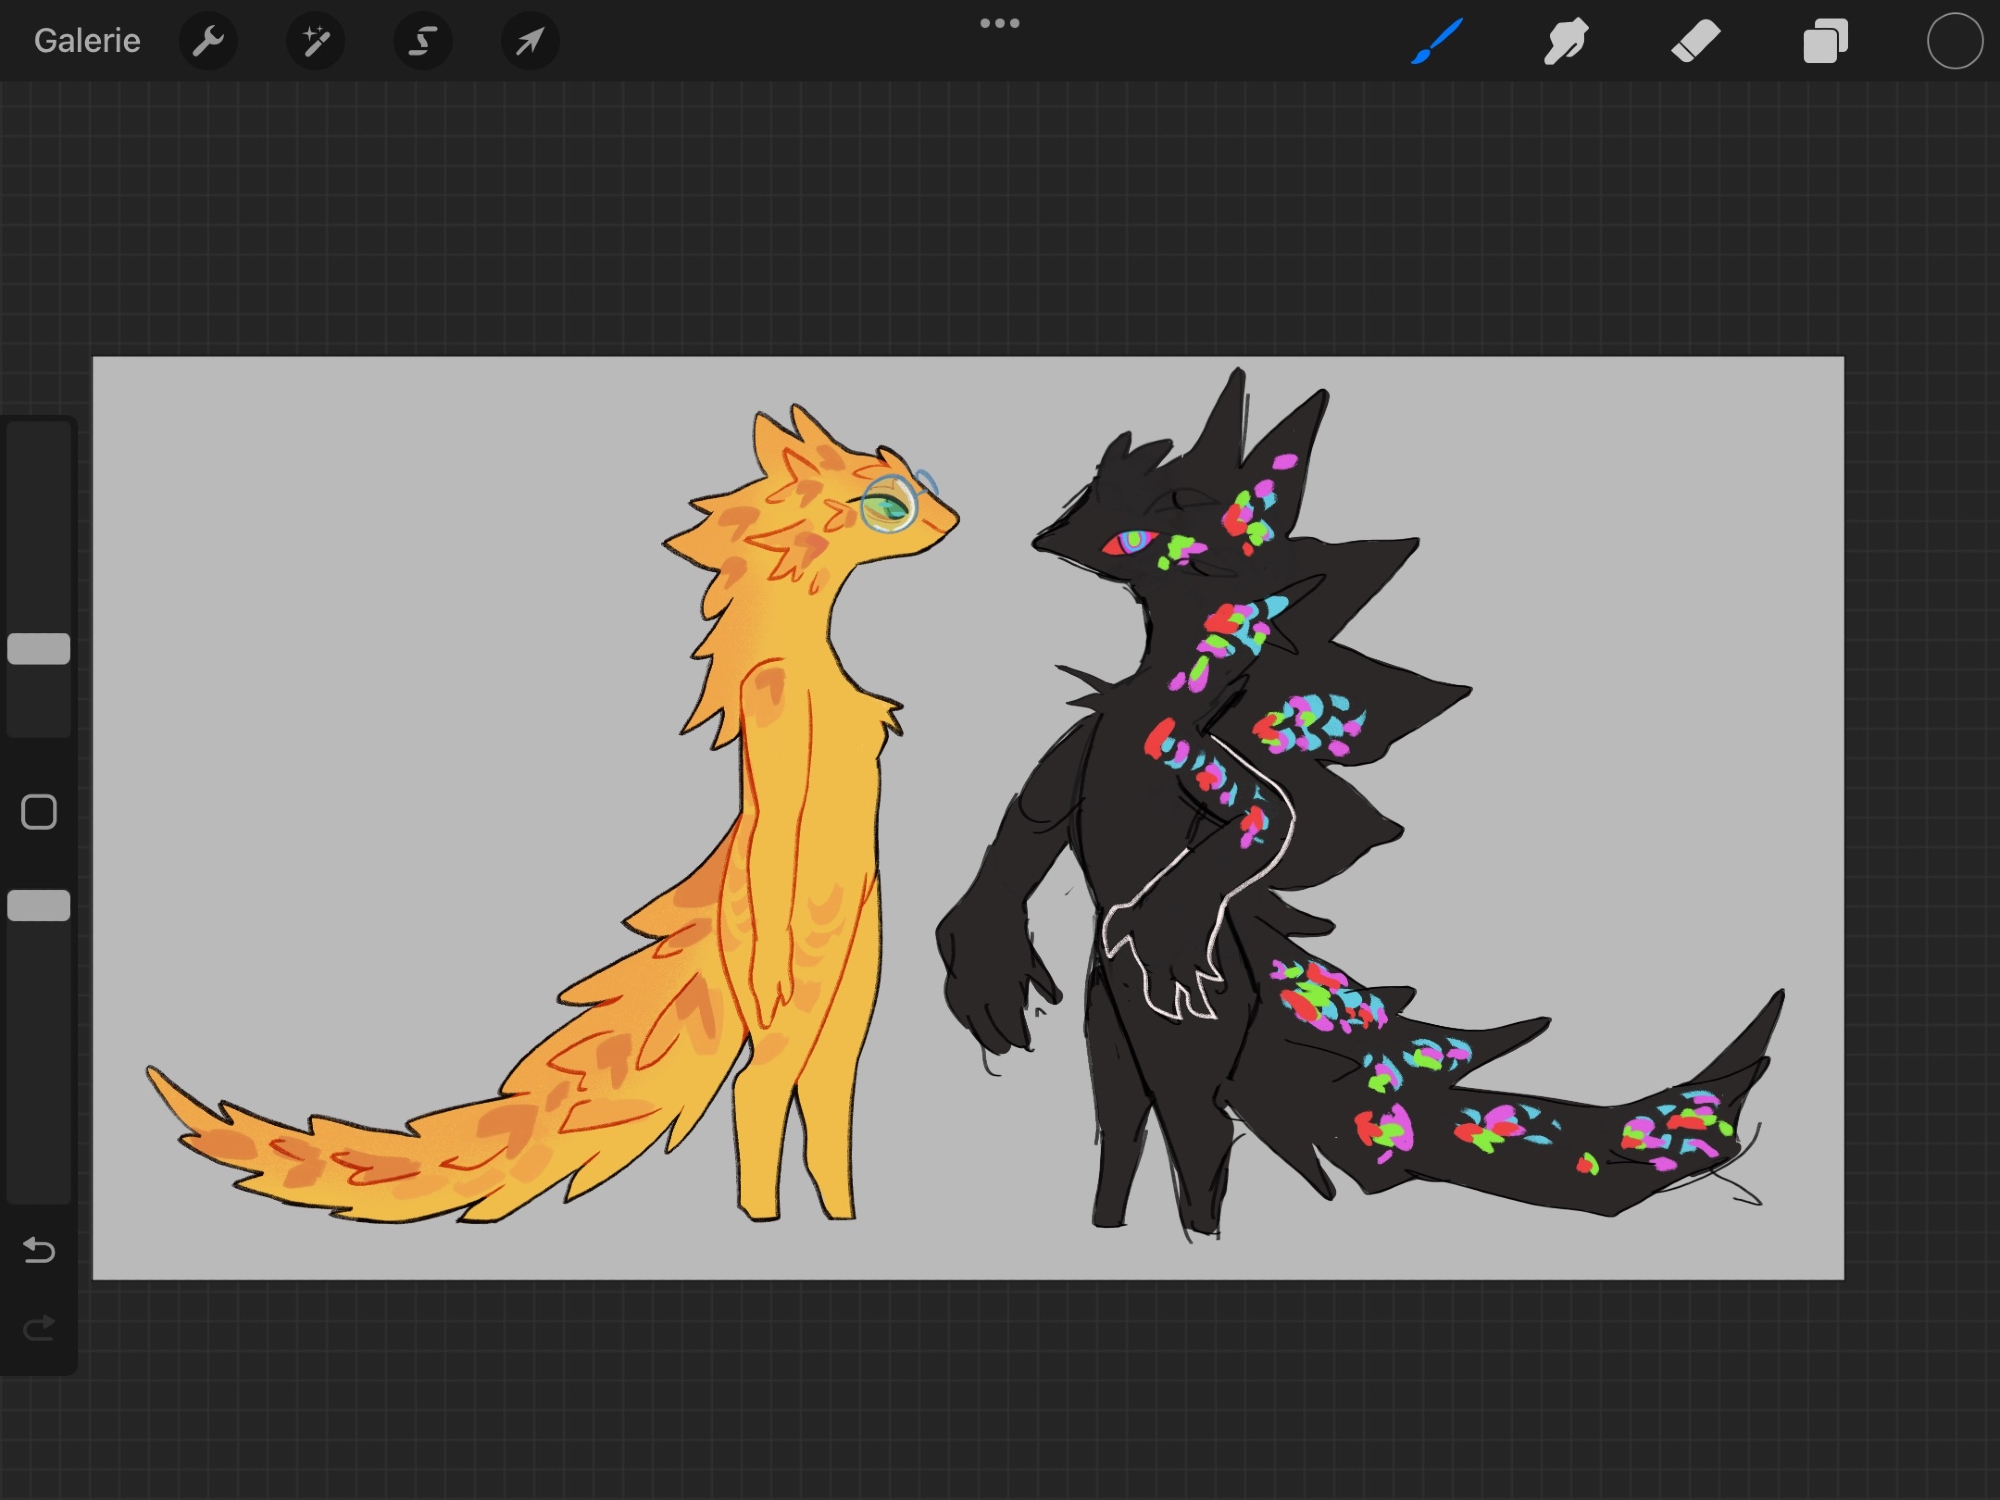Click the brush opacity slider handle
Viewport: 2000px width, 1500px height.
tap(39, 906)
